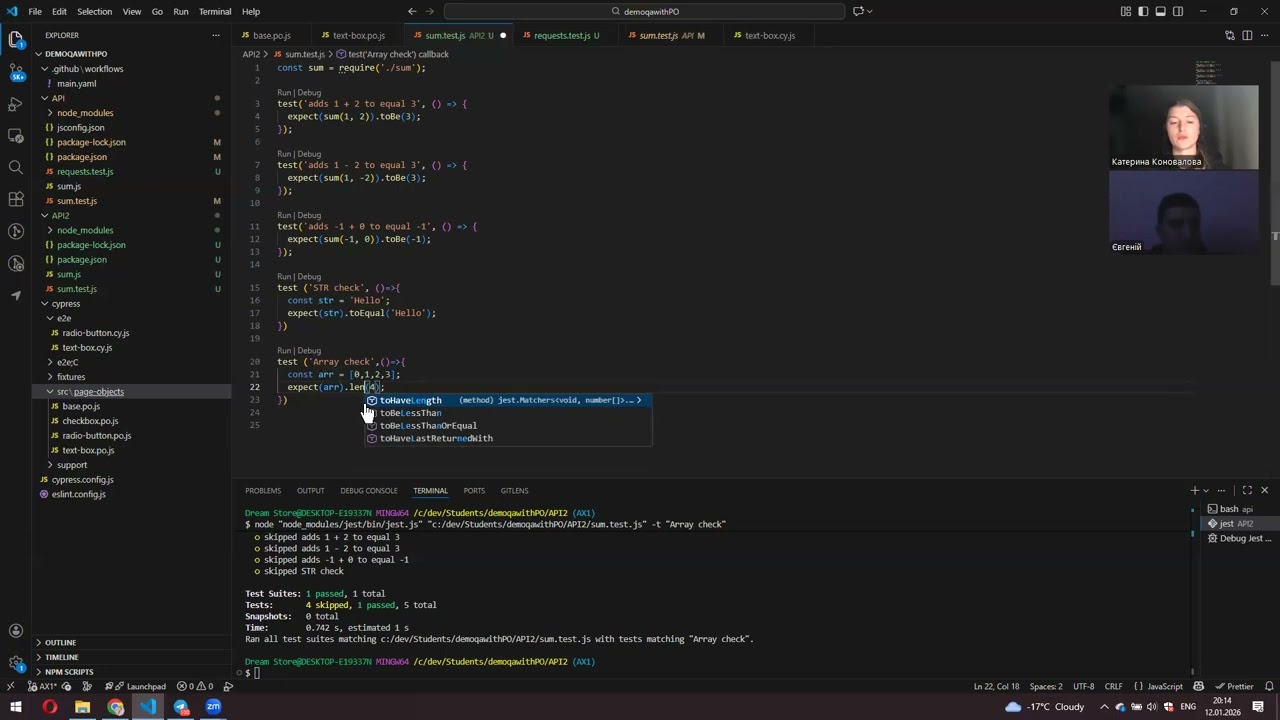Open the Remote Explorer view icon
The height and width of the screenshot is (720, 1280).
[16, 136]
